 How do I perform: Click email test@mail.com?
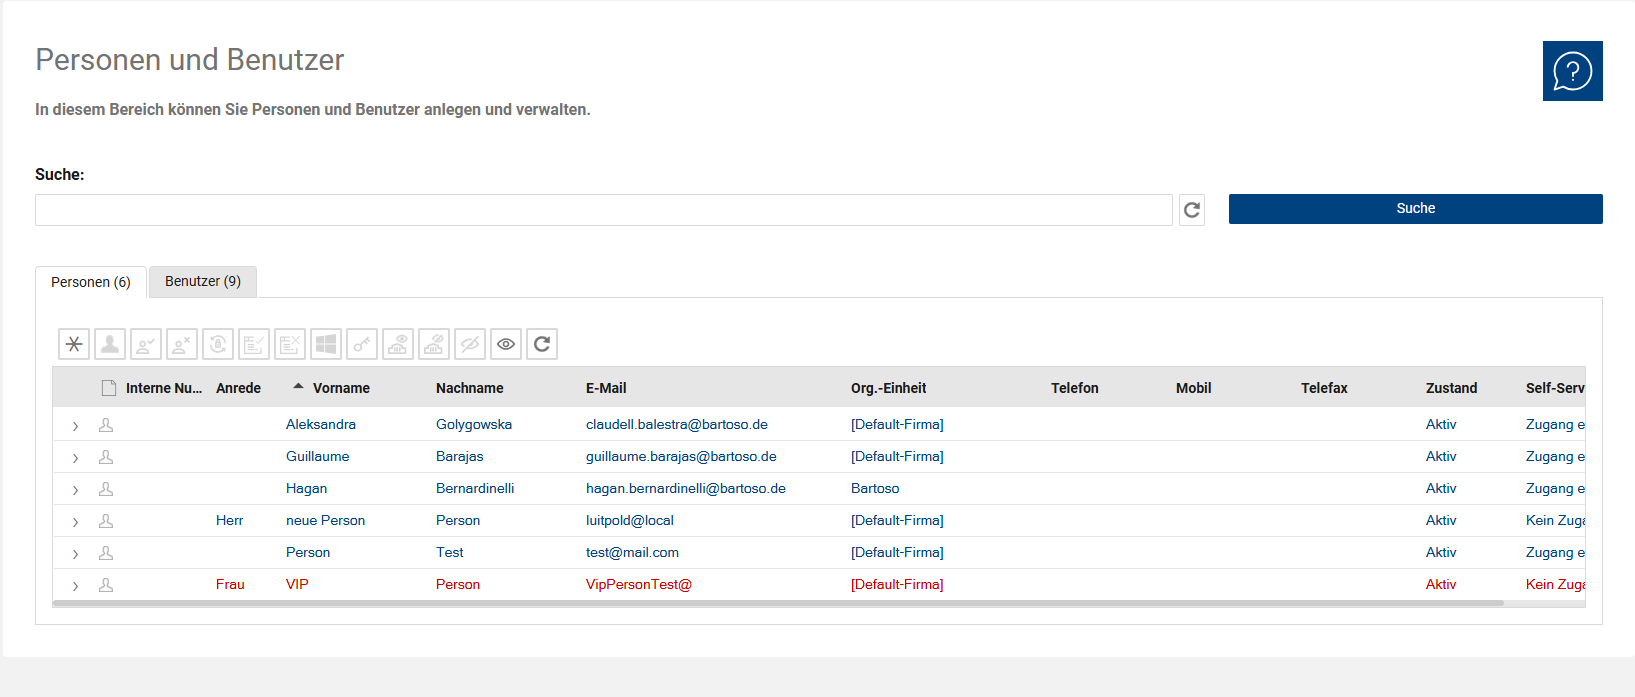click(632, 552)
